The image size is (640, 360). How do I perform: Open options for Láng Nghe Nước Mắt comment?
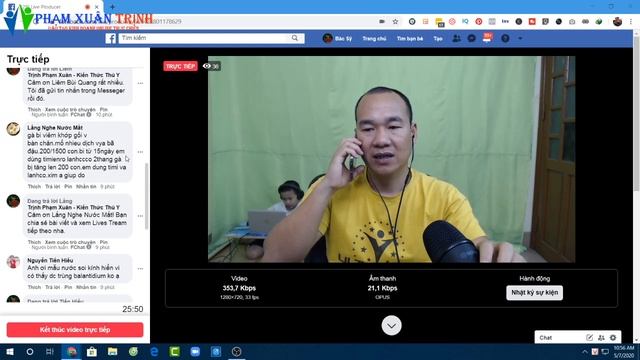coord(140,152)
